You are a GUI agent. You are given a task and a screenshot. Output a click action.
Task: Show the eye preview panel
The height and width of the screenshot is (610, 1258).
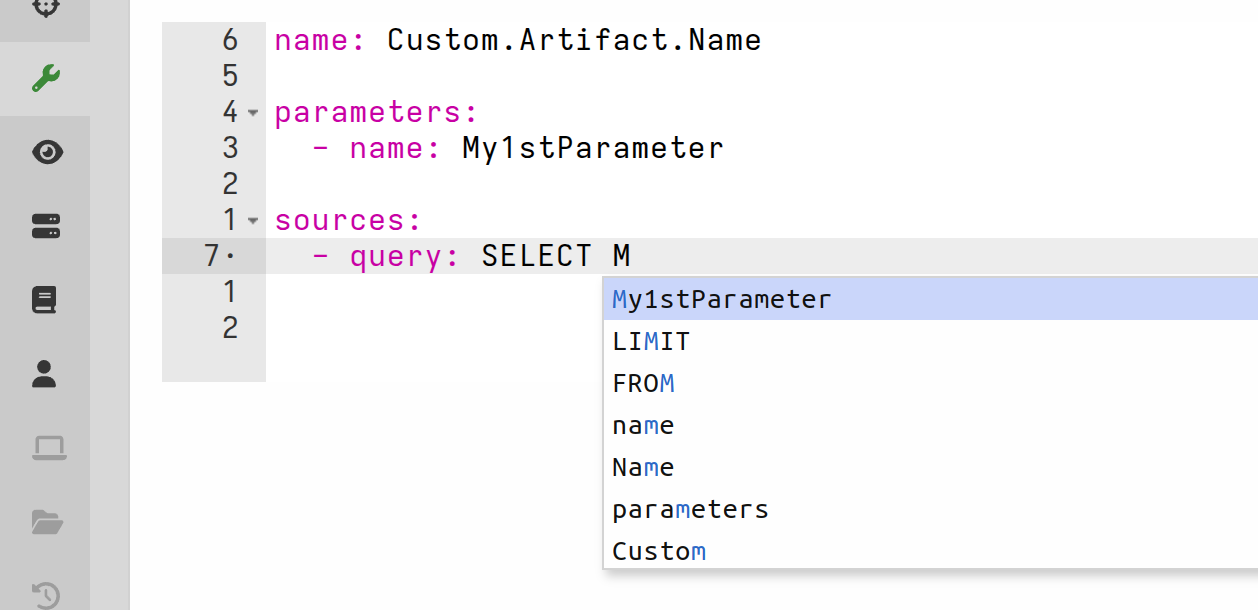[x=46, y=152]
